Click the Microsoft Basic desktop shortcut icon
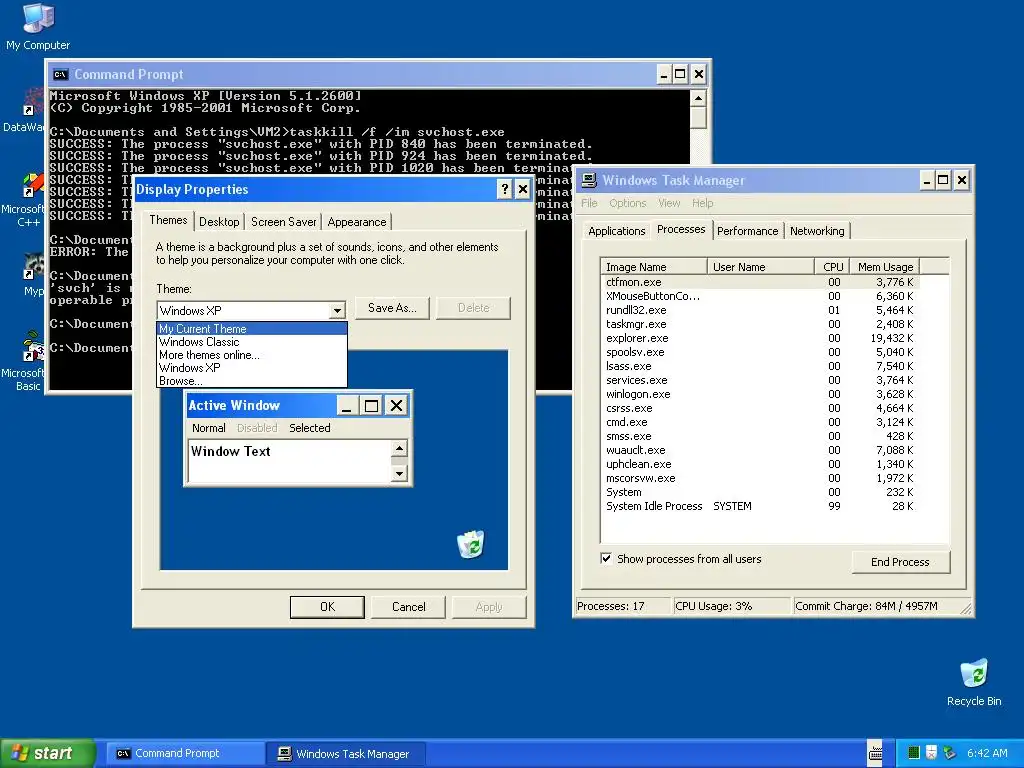This screenshot has width=1024, height=768. coord(33,347)
